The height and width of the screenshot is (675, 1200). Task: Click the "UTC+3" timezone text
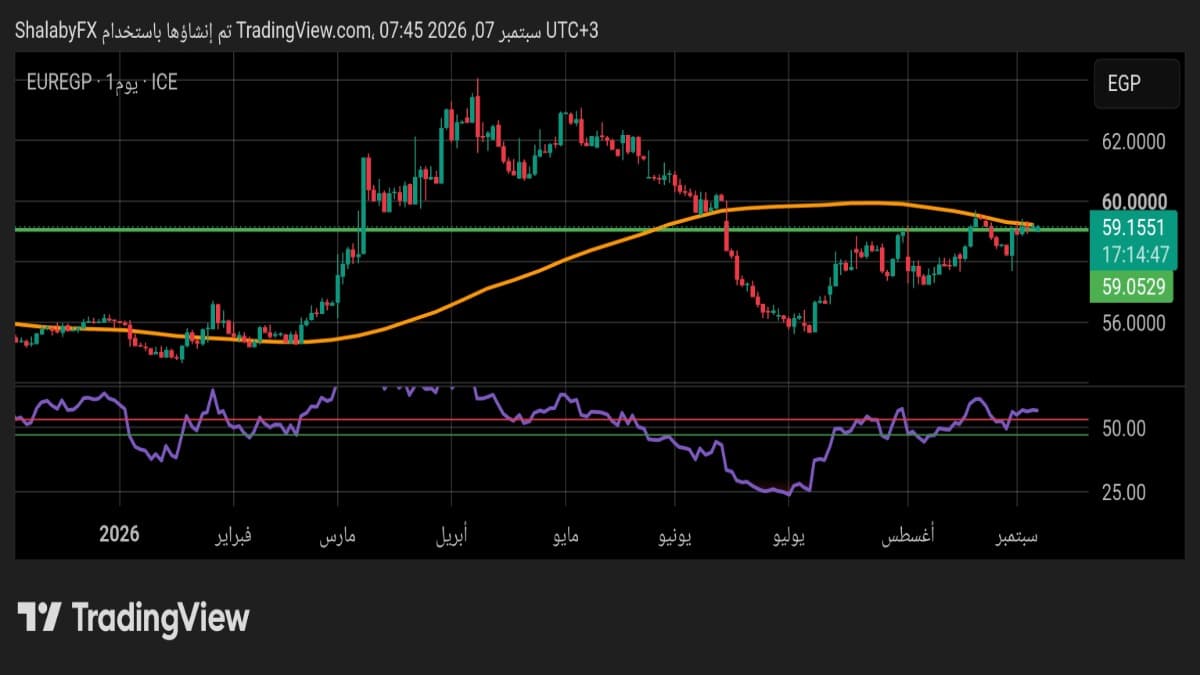[x=574, y=31]
